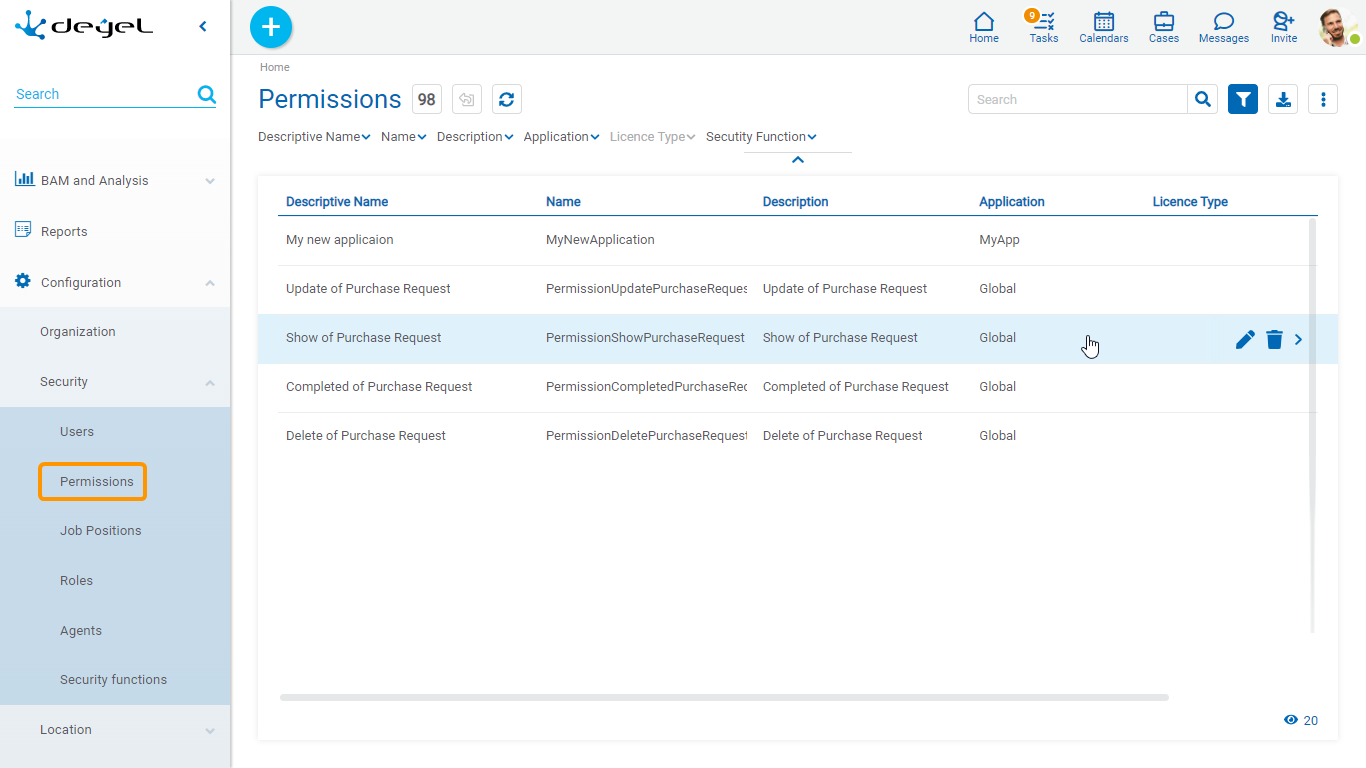Sort by the Licence Type column header
1366x768 pixels.
click(x=1190, y=202)
